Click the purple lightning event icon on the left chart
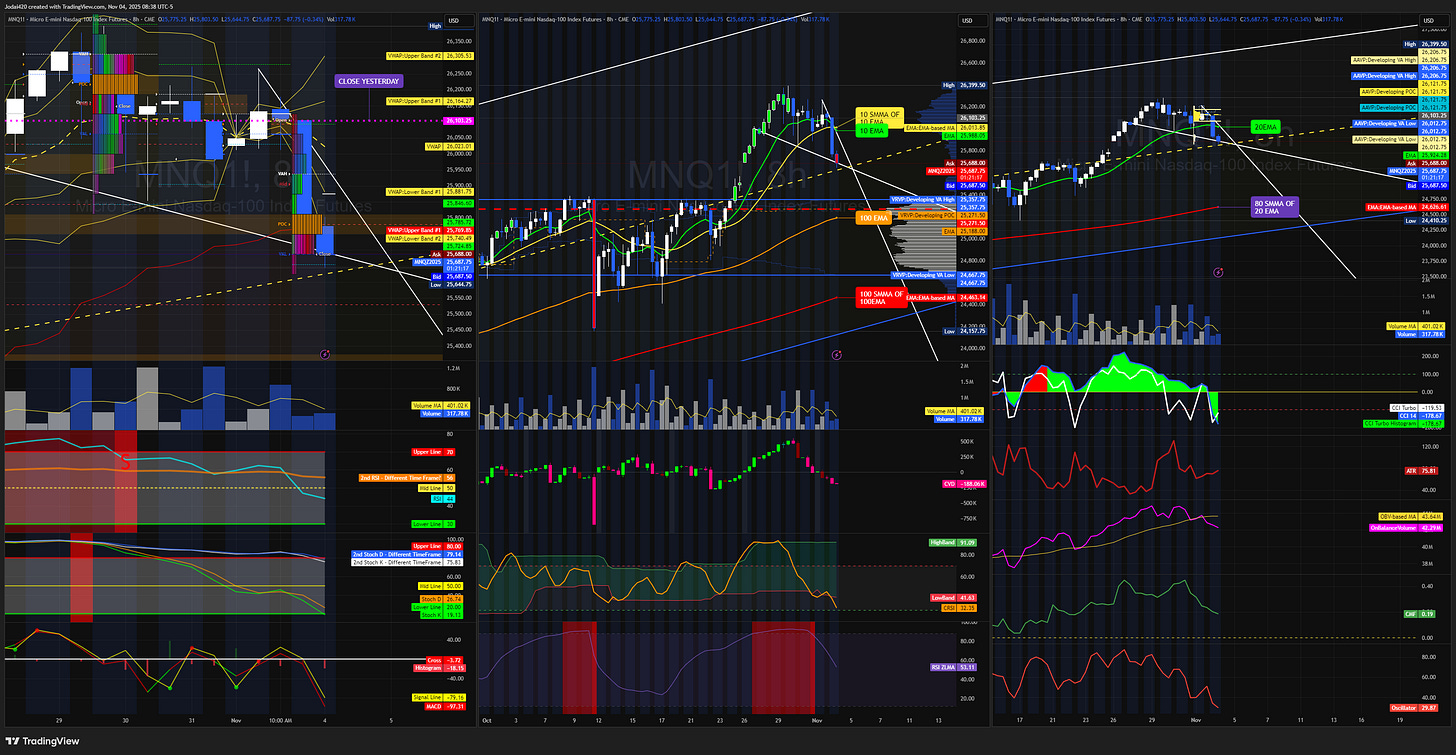This screenshot has height=755, width=1456. 324,353
